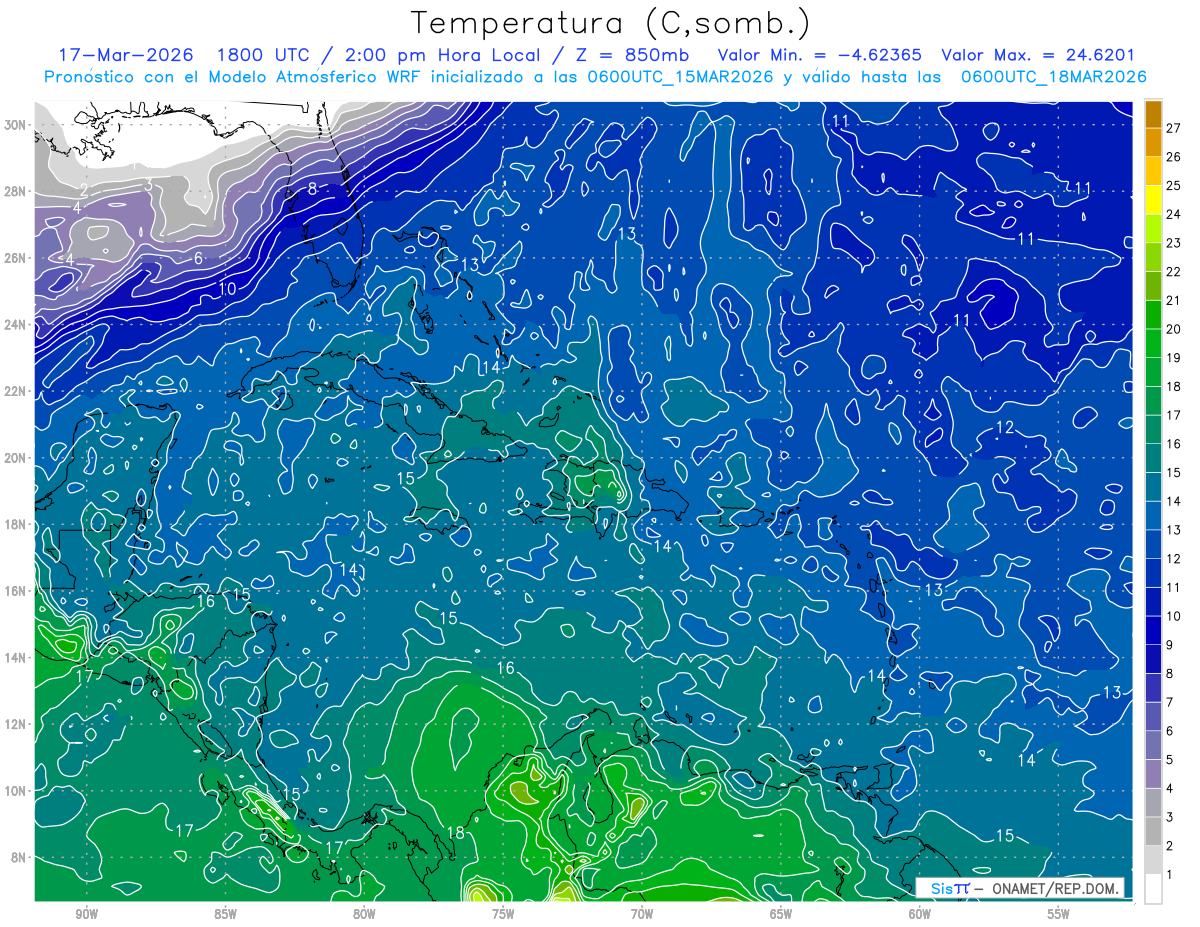Select the "ONAMET/REP.DOM." credit label
1200x927 pixels.
pos(1054,888)
